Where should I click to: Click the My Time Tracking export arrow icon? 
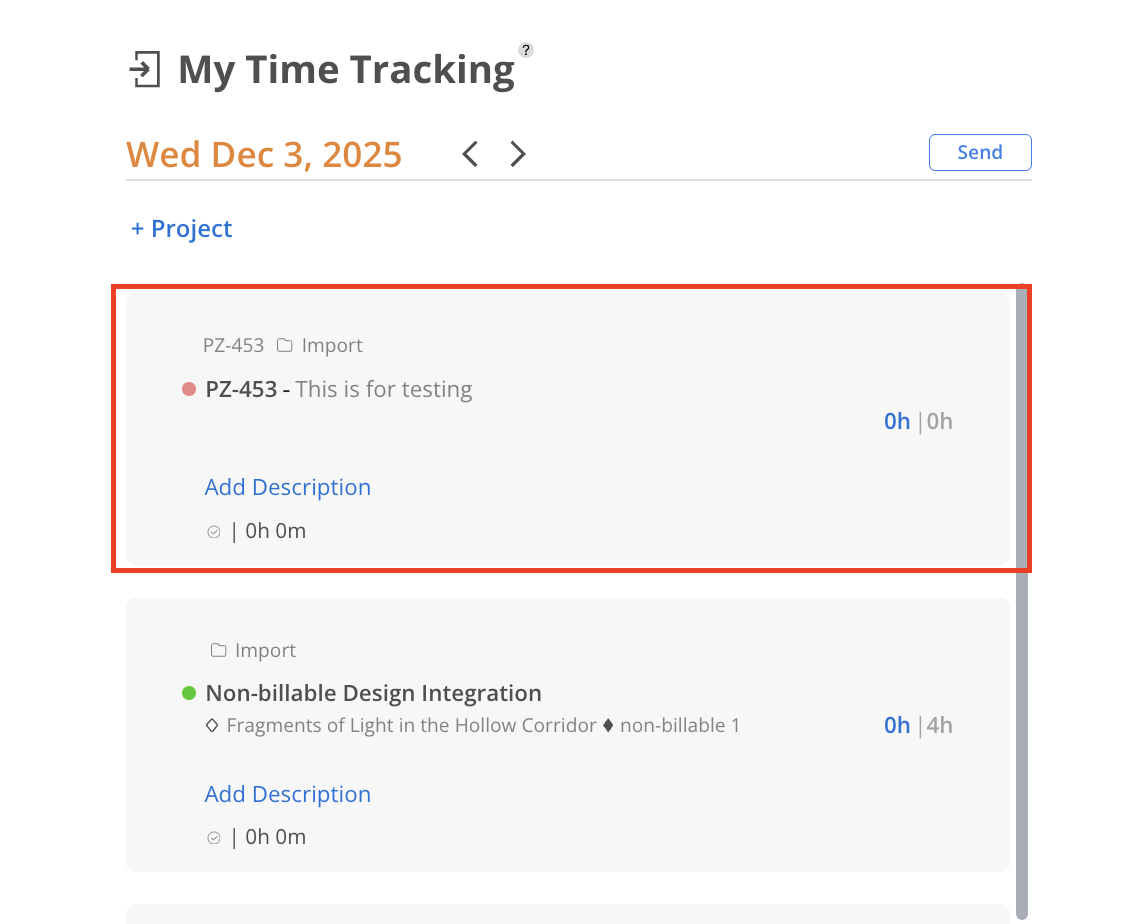click(145, 71)
